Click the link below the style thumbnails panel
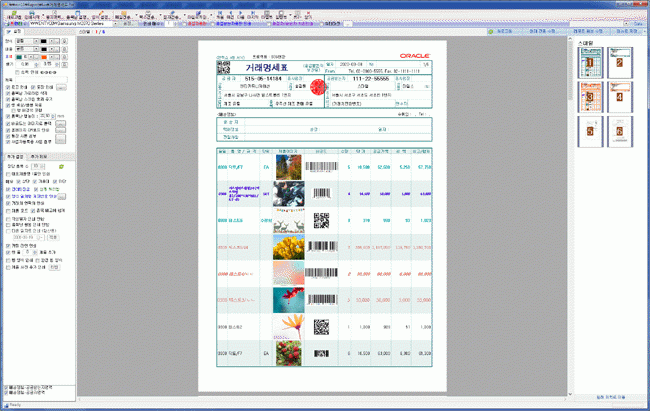Viewport: 650px width, 411px height. (611, 397)
